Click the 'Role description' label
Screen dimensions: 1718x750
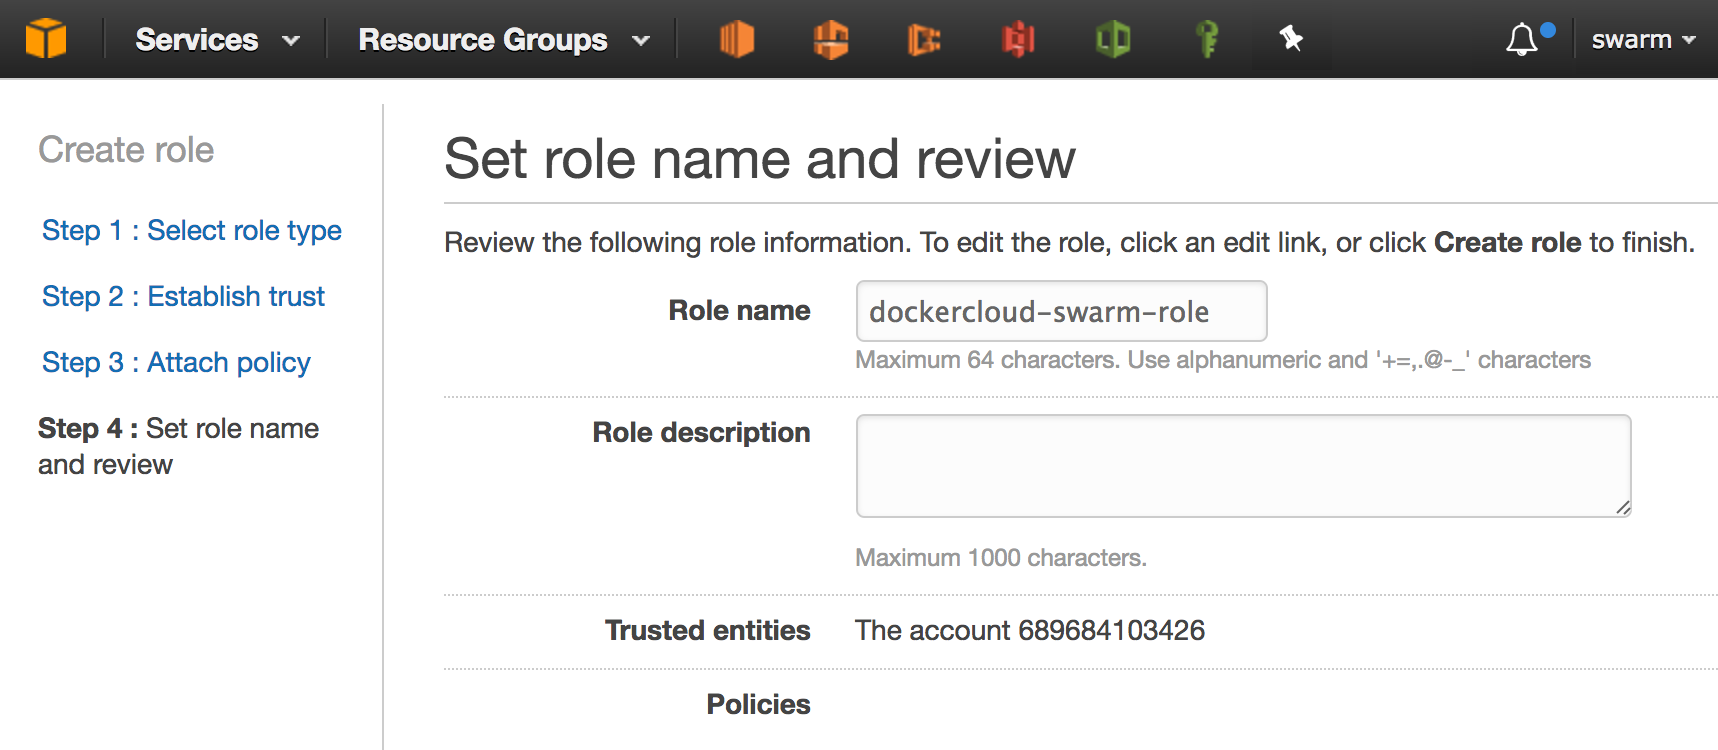[x=701, y=432]
